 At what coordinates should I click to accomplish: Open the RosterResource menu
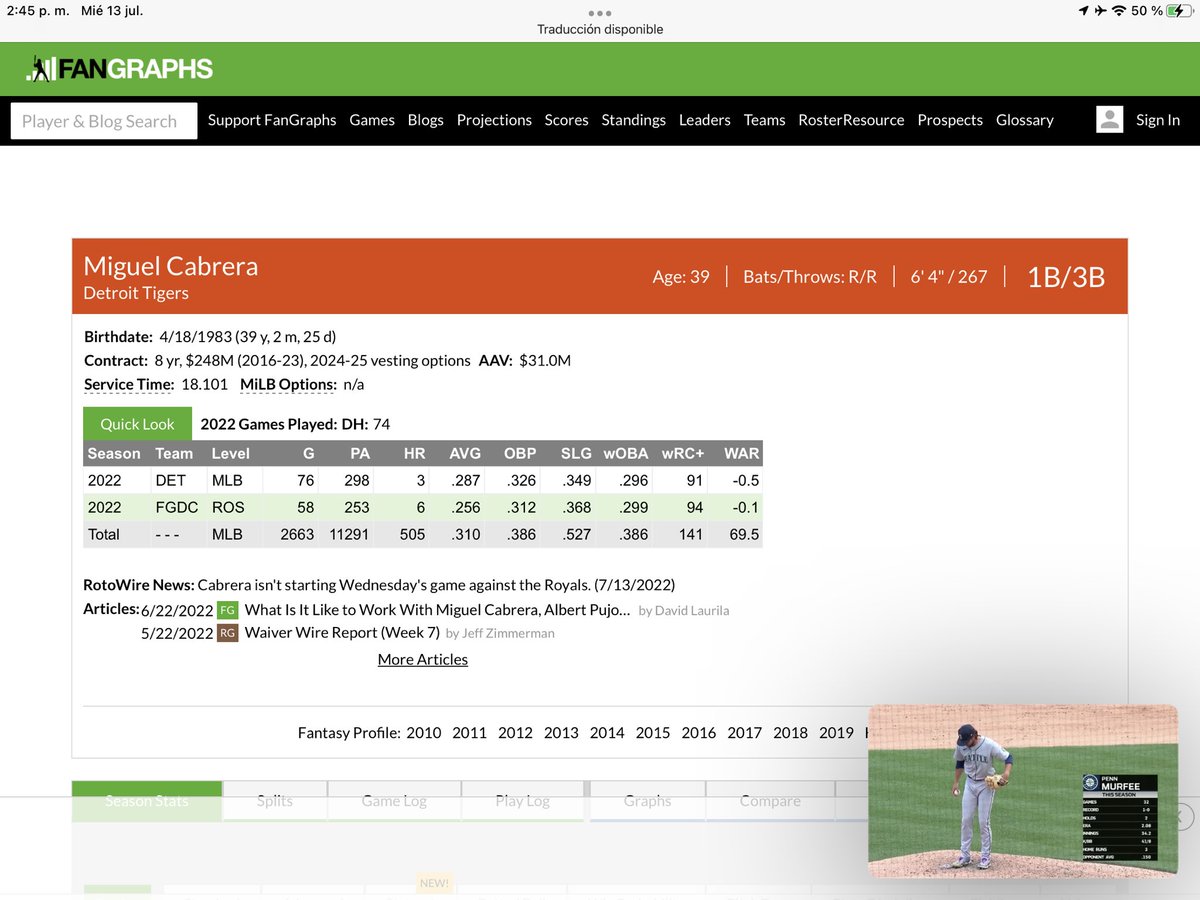851,120
